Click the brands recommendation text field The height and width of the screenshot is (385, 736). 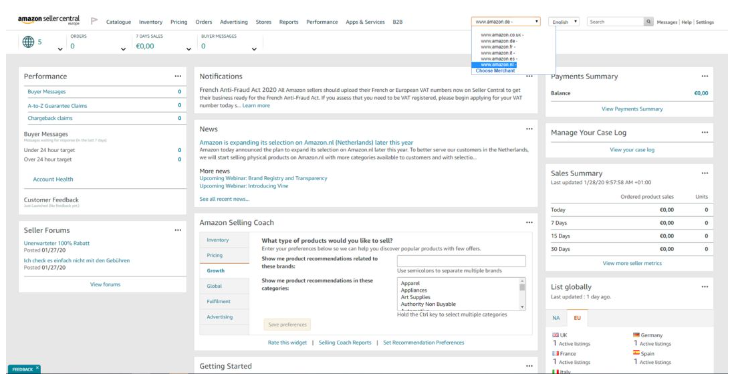(461, 261)
